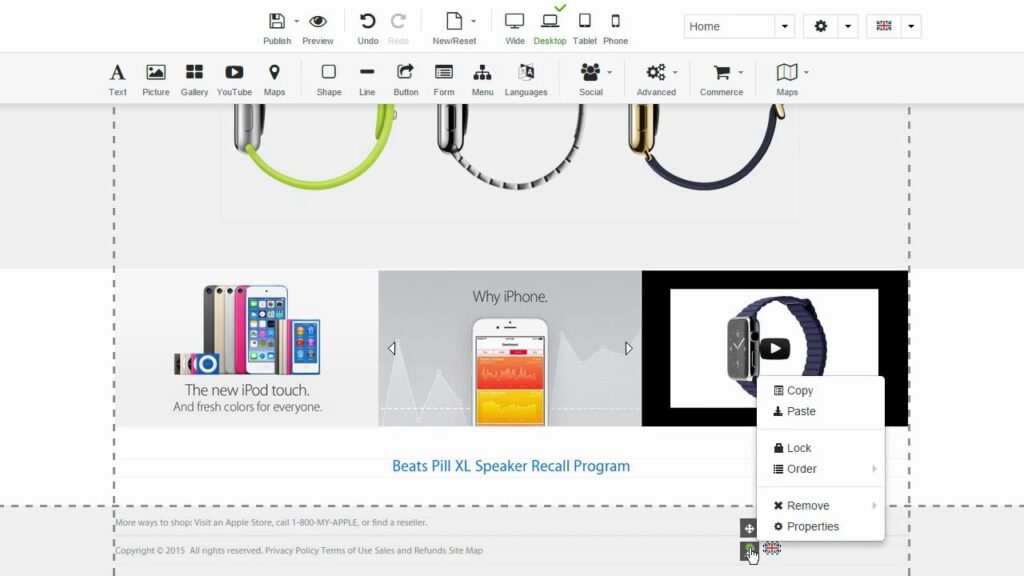Switch to Wide viewport mode
Viewport: 1024px width, 576px height.
coord(514,28)
